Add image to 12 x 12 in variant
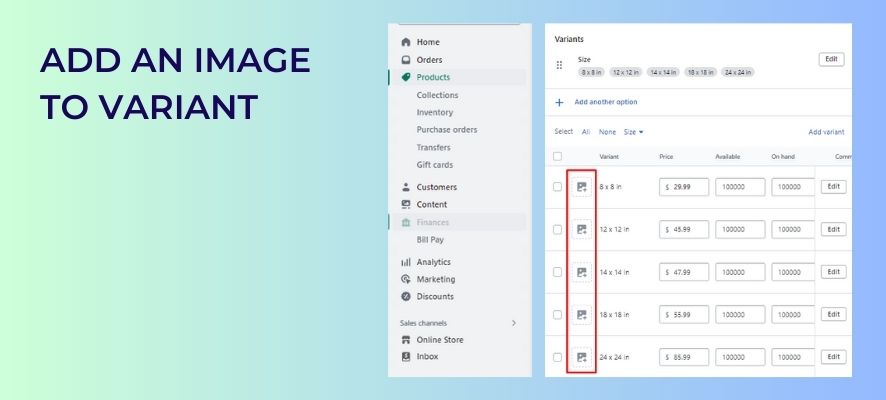This screenshot has height=400, width=886. click(581, 229)
